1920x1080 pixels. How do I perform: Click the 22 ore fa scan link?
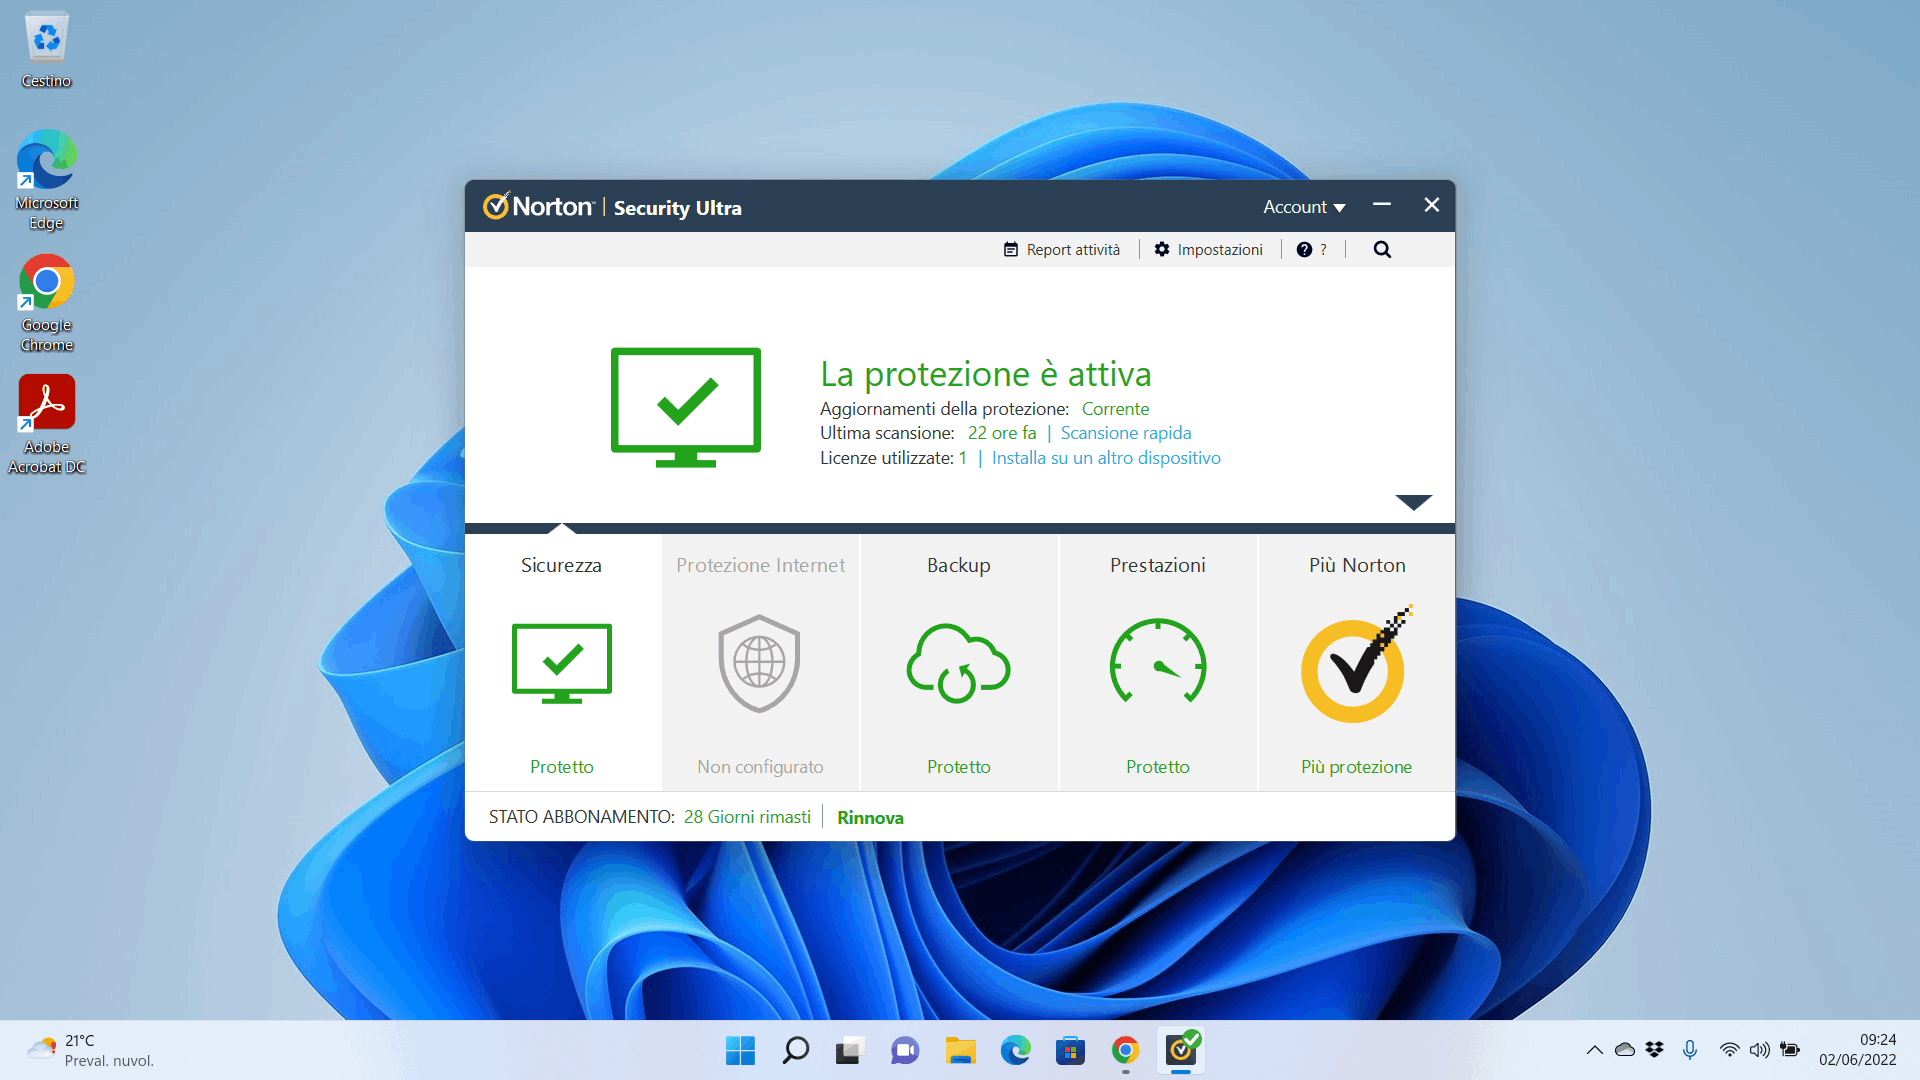1002,433
